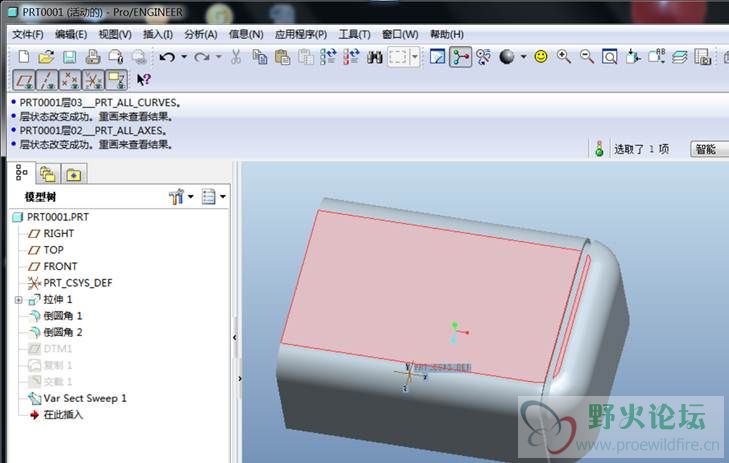Regenerate the model
Viewport: 729px width, 463px height.
[x=328, y=57]
